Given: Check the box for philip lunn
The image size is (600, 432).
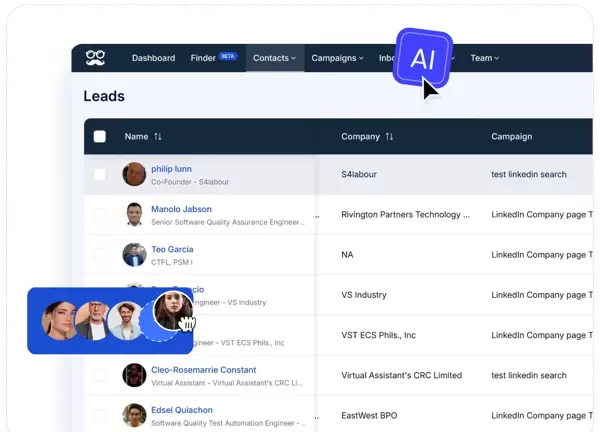Looking at the screenshot, I should (99, 175).
